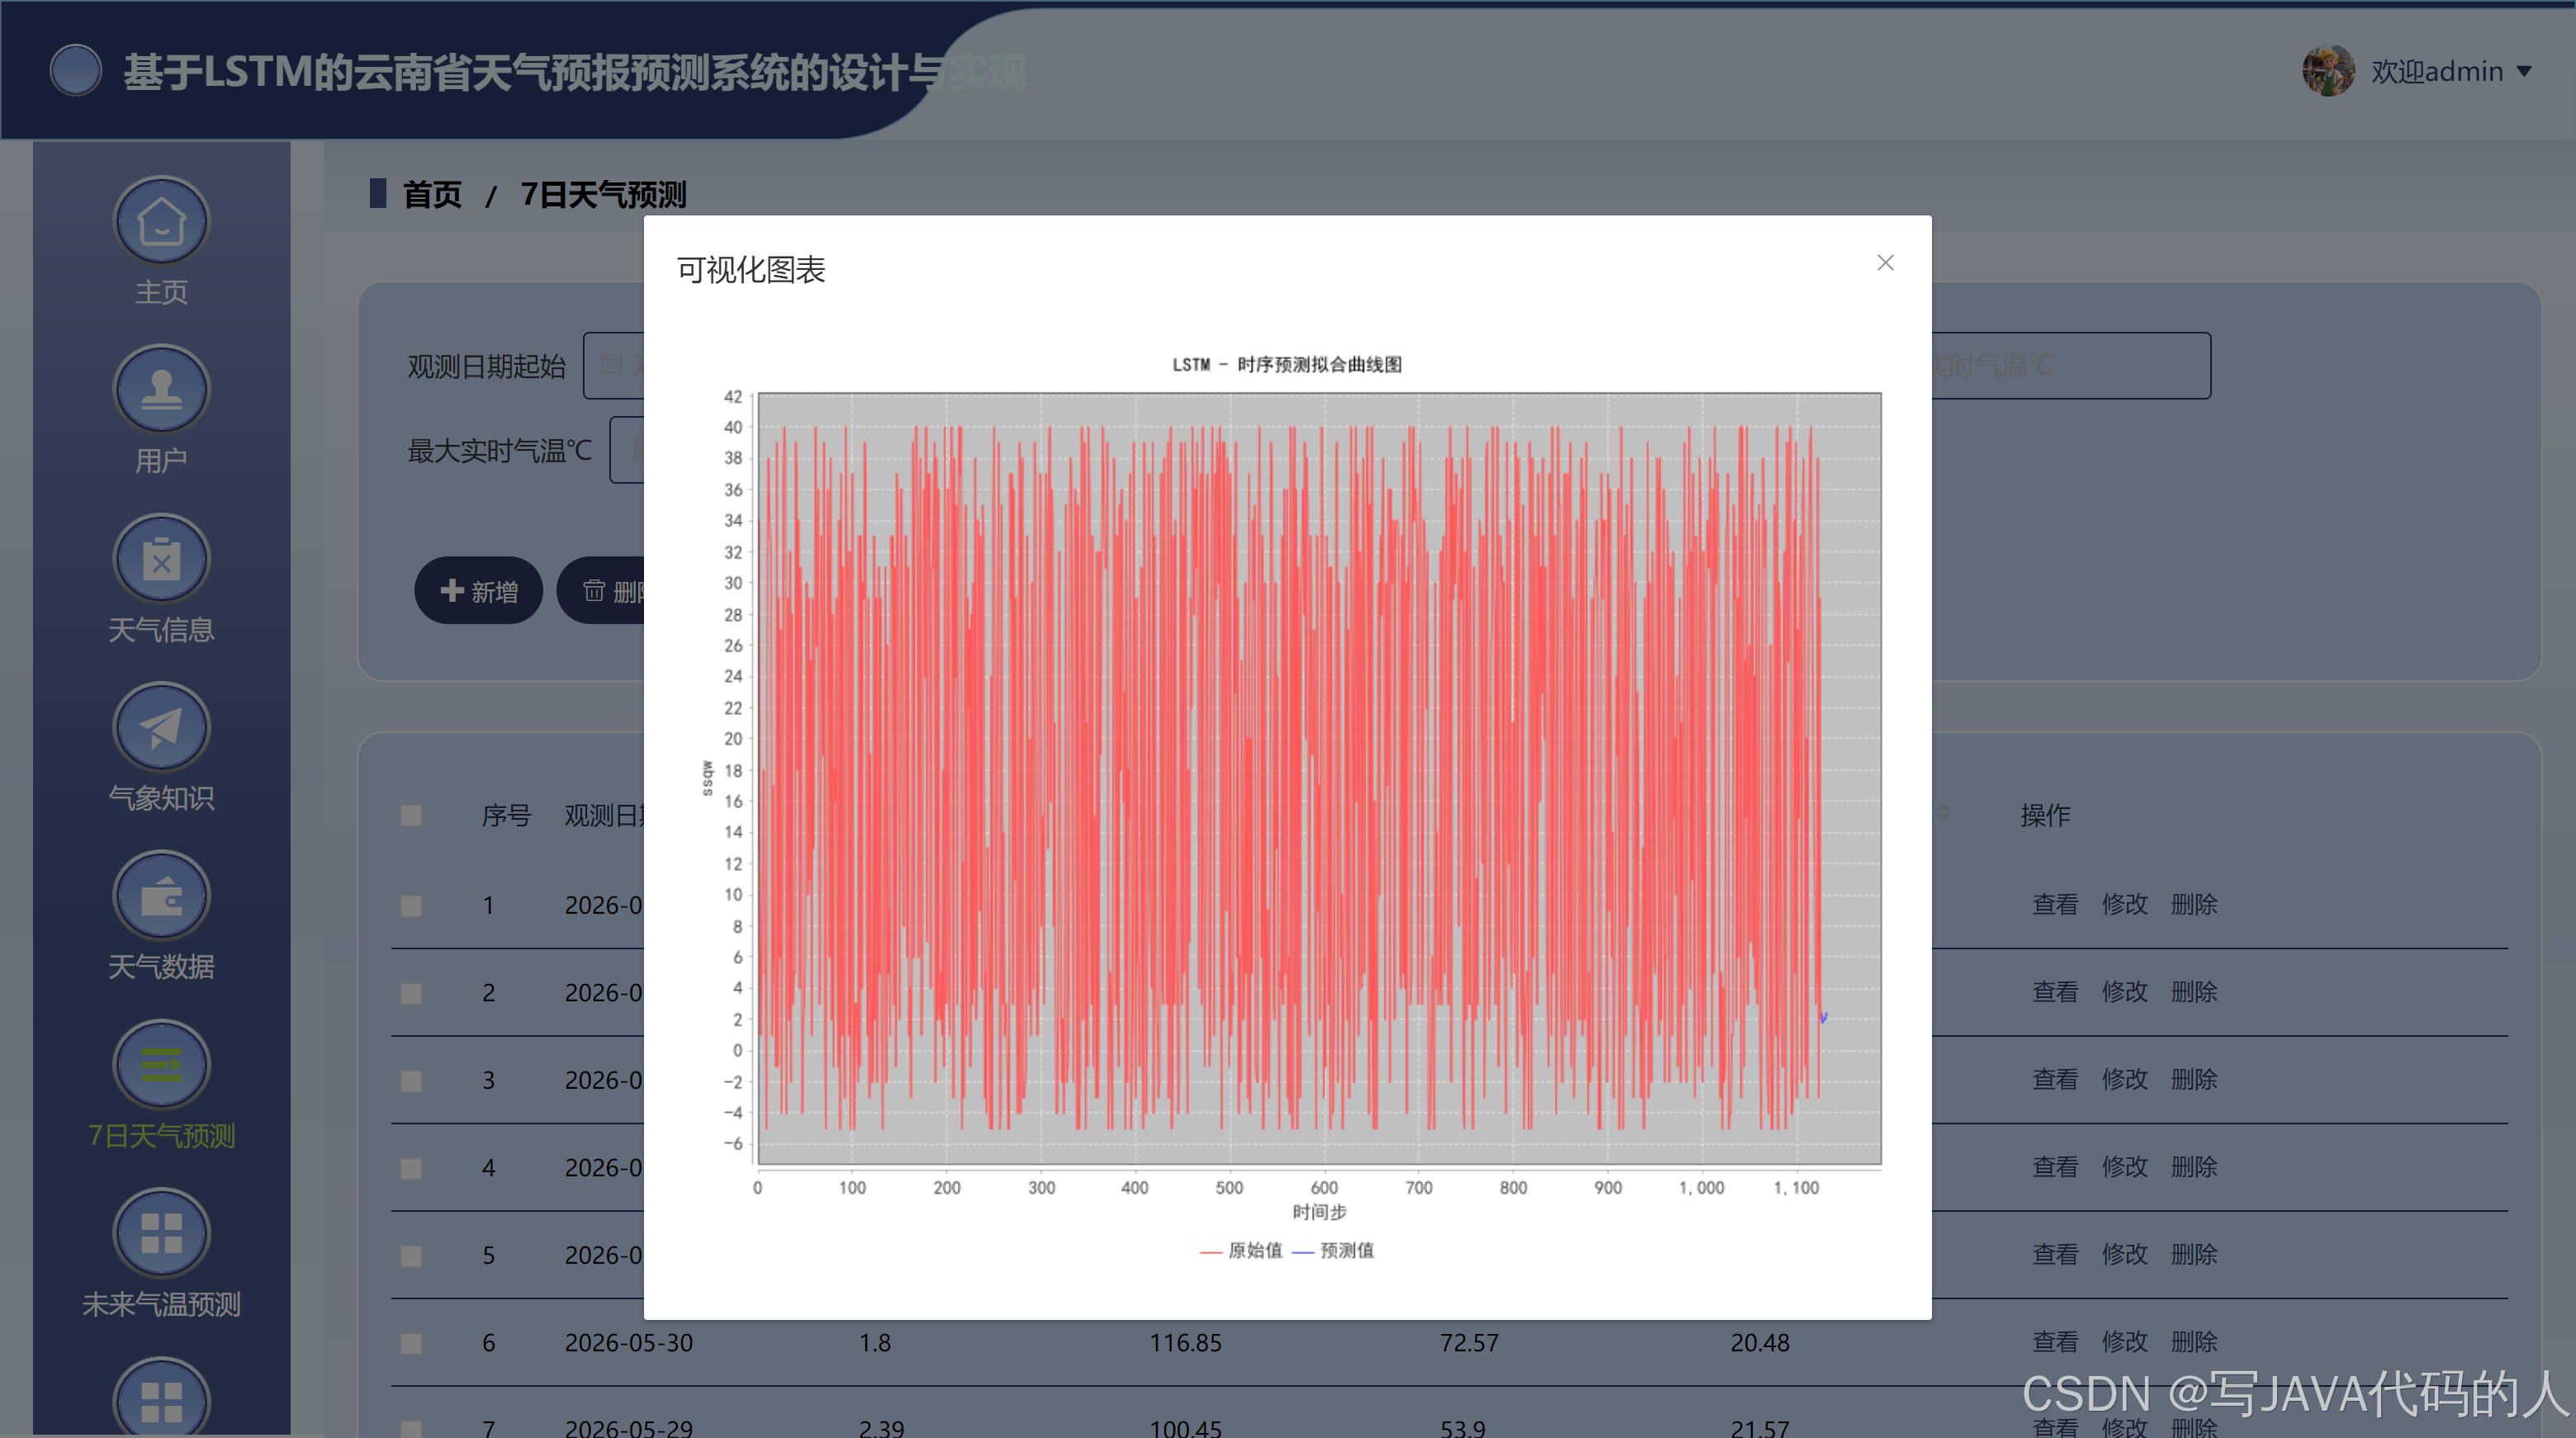The height and width of the screenshot is (1438, 2576).
Task: Click 删除 in row 3
Action: click(x=2194, y=1080)
